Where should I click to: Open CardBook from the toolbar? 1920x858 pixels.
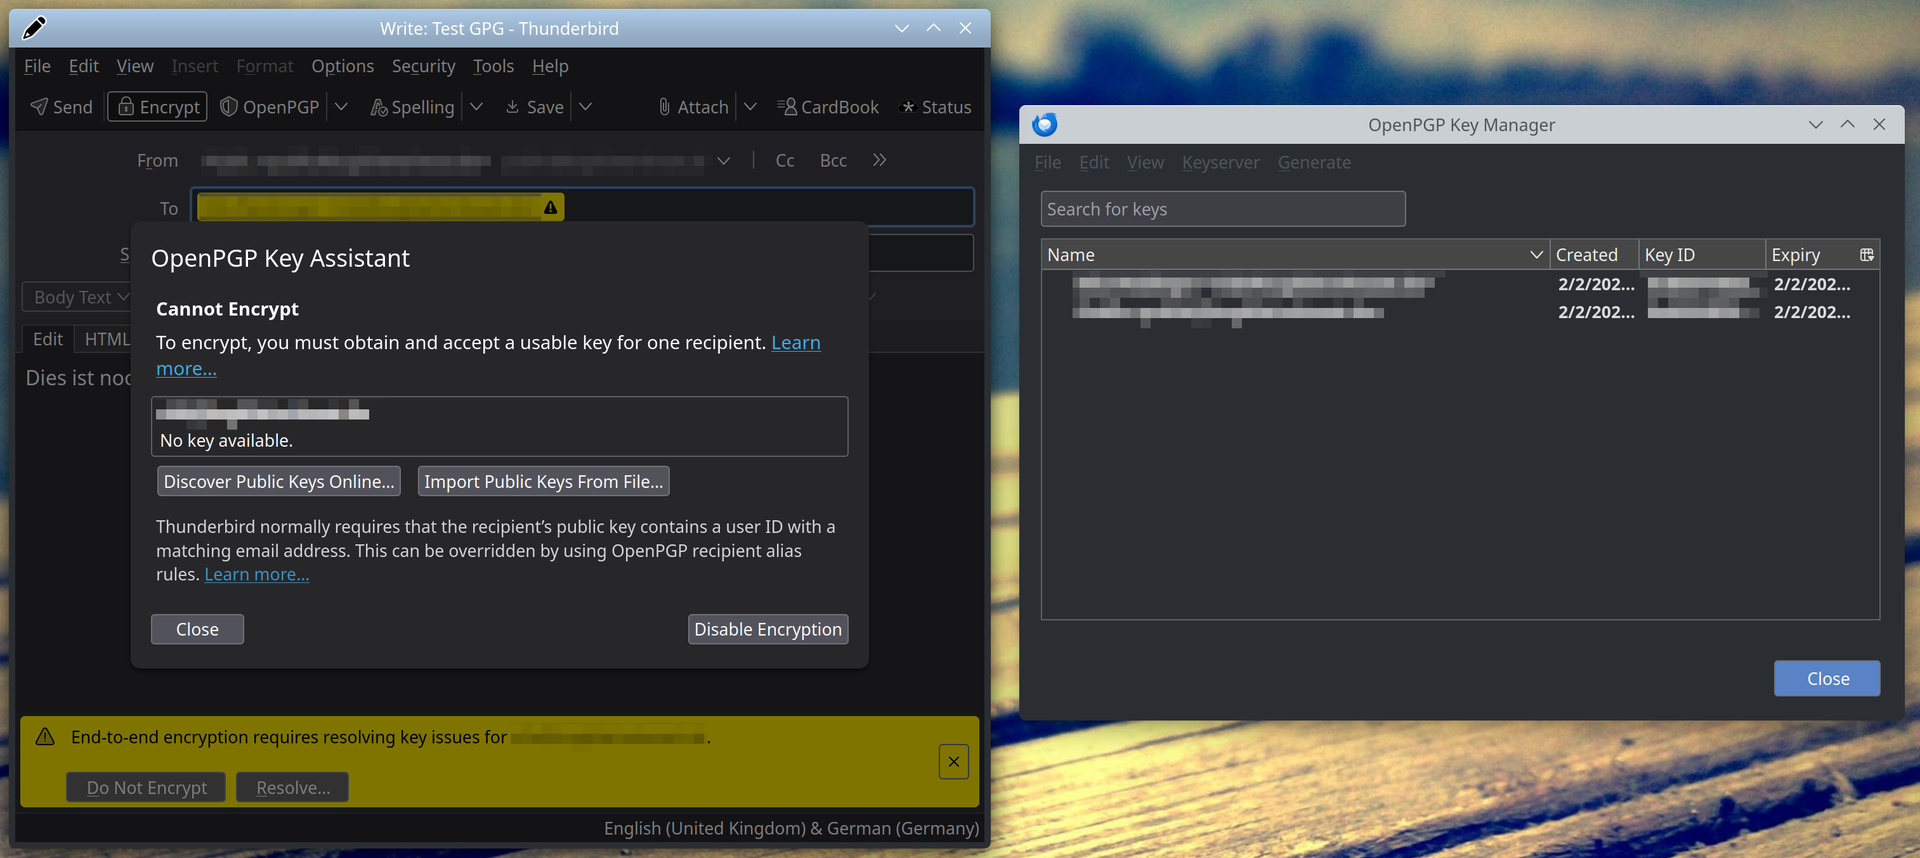click(x=828, y=107)
